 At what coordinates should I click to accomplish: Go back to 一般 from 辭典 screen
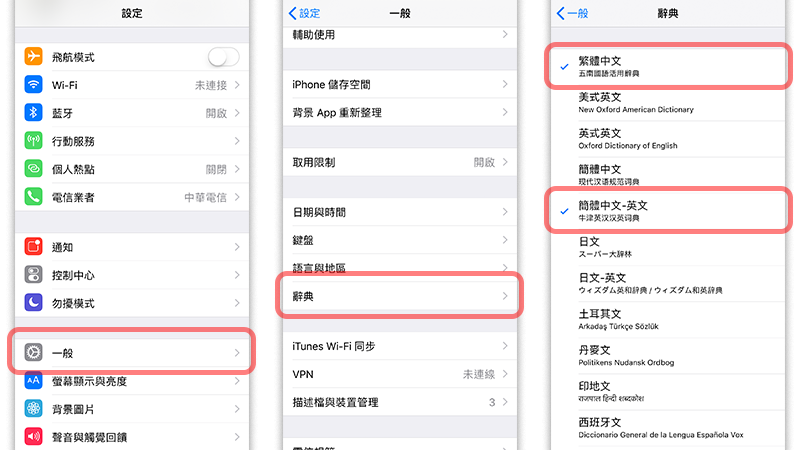[x=572, y=13]
